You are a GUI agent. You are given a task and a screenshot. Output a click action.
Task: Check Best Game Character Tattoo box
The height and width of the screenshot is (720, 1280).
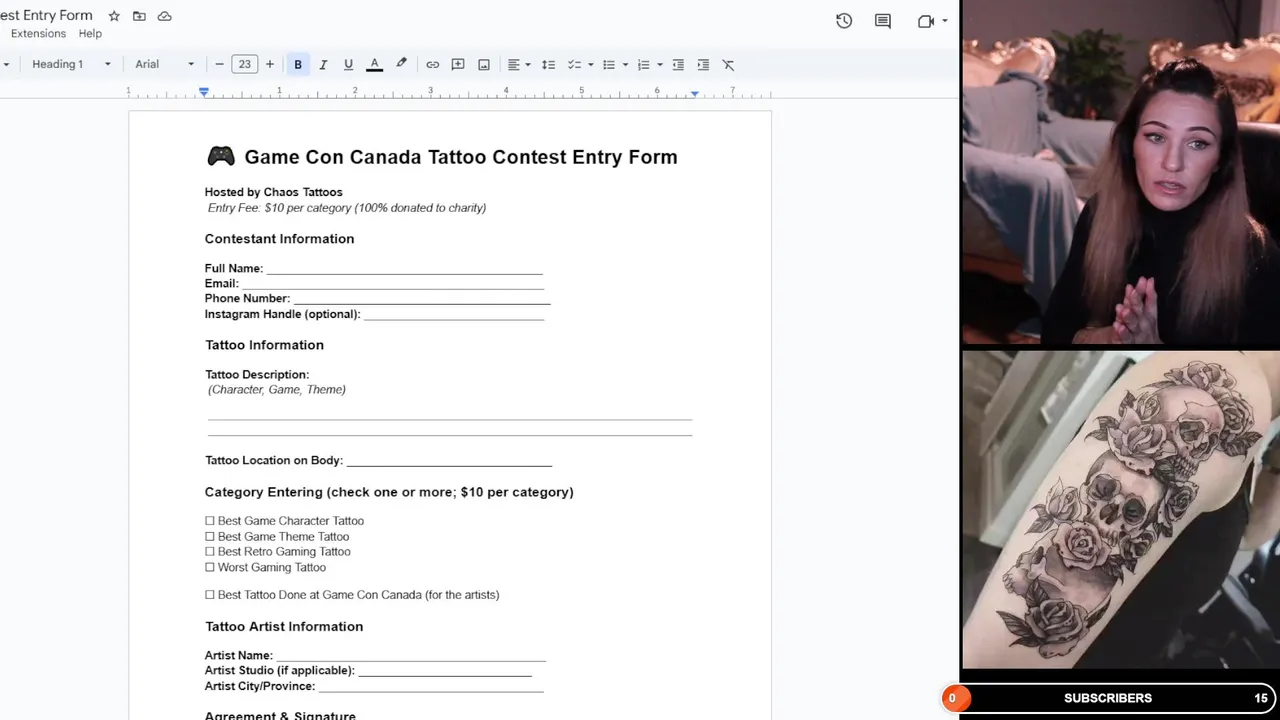click(210, 521)
